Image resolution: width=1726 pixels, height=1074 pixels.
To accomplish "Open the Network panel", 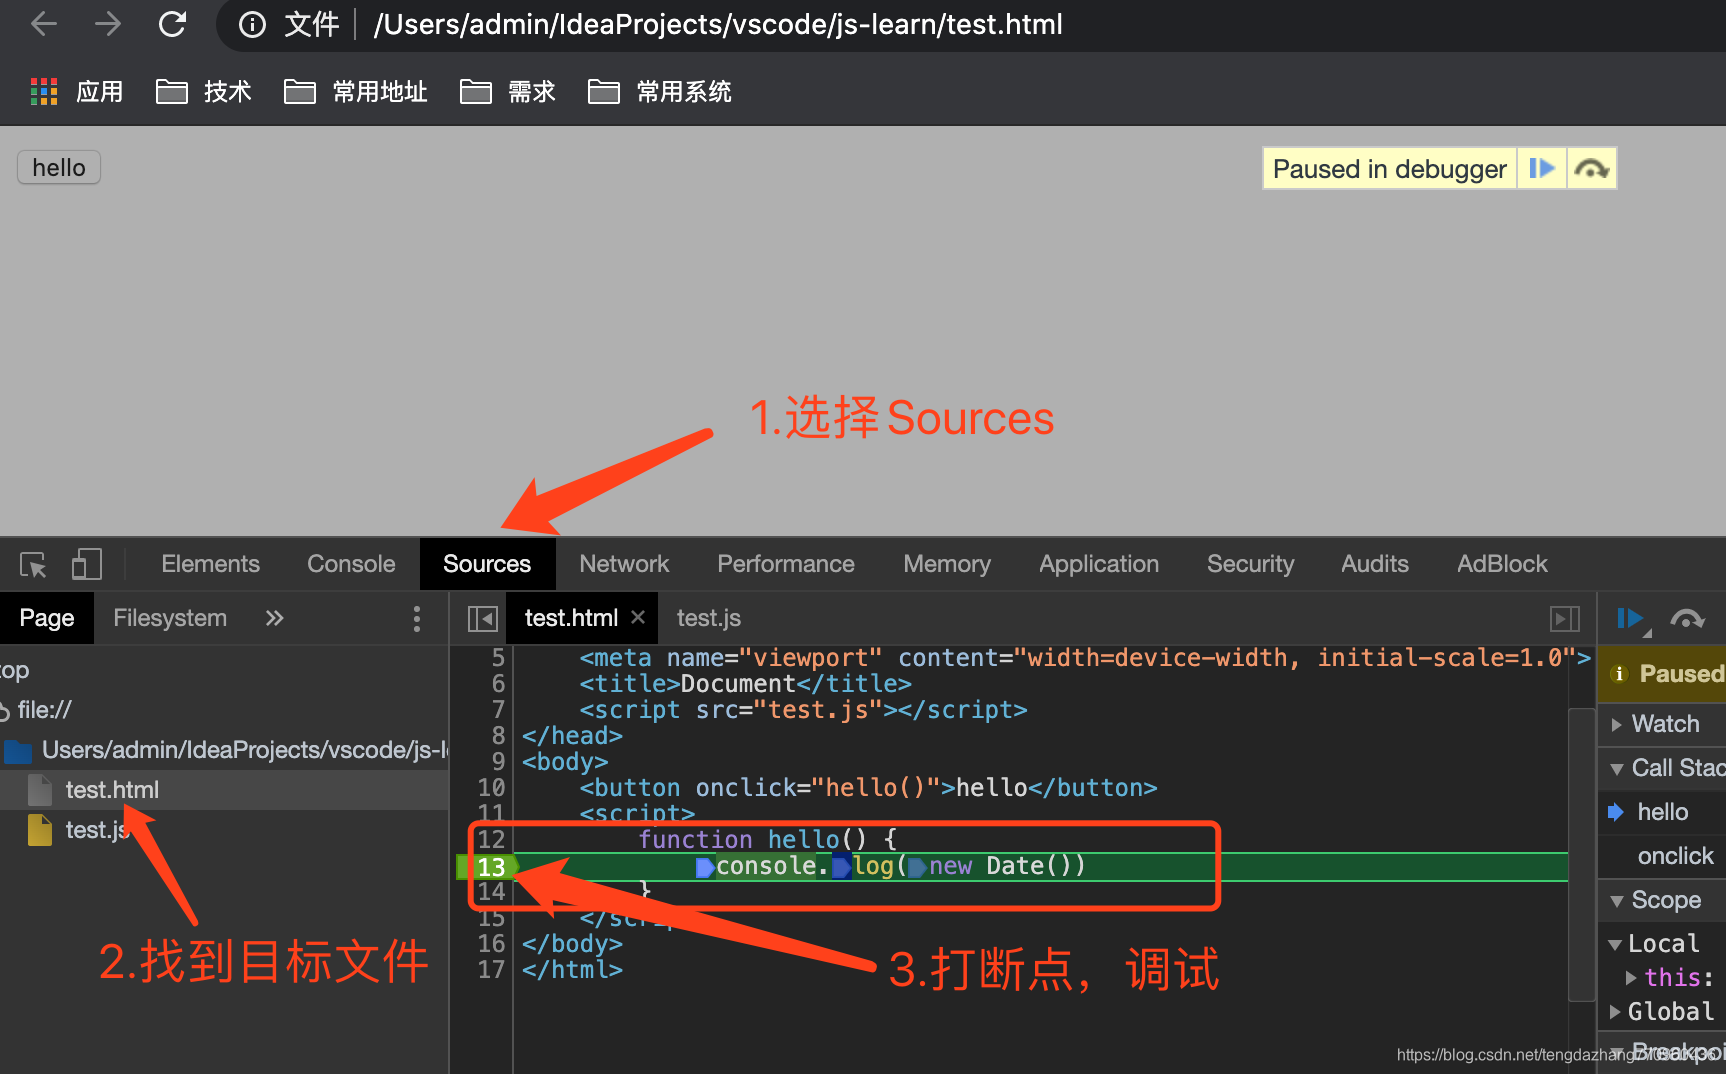I will coord(624,564).
